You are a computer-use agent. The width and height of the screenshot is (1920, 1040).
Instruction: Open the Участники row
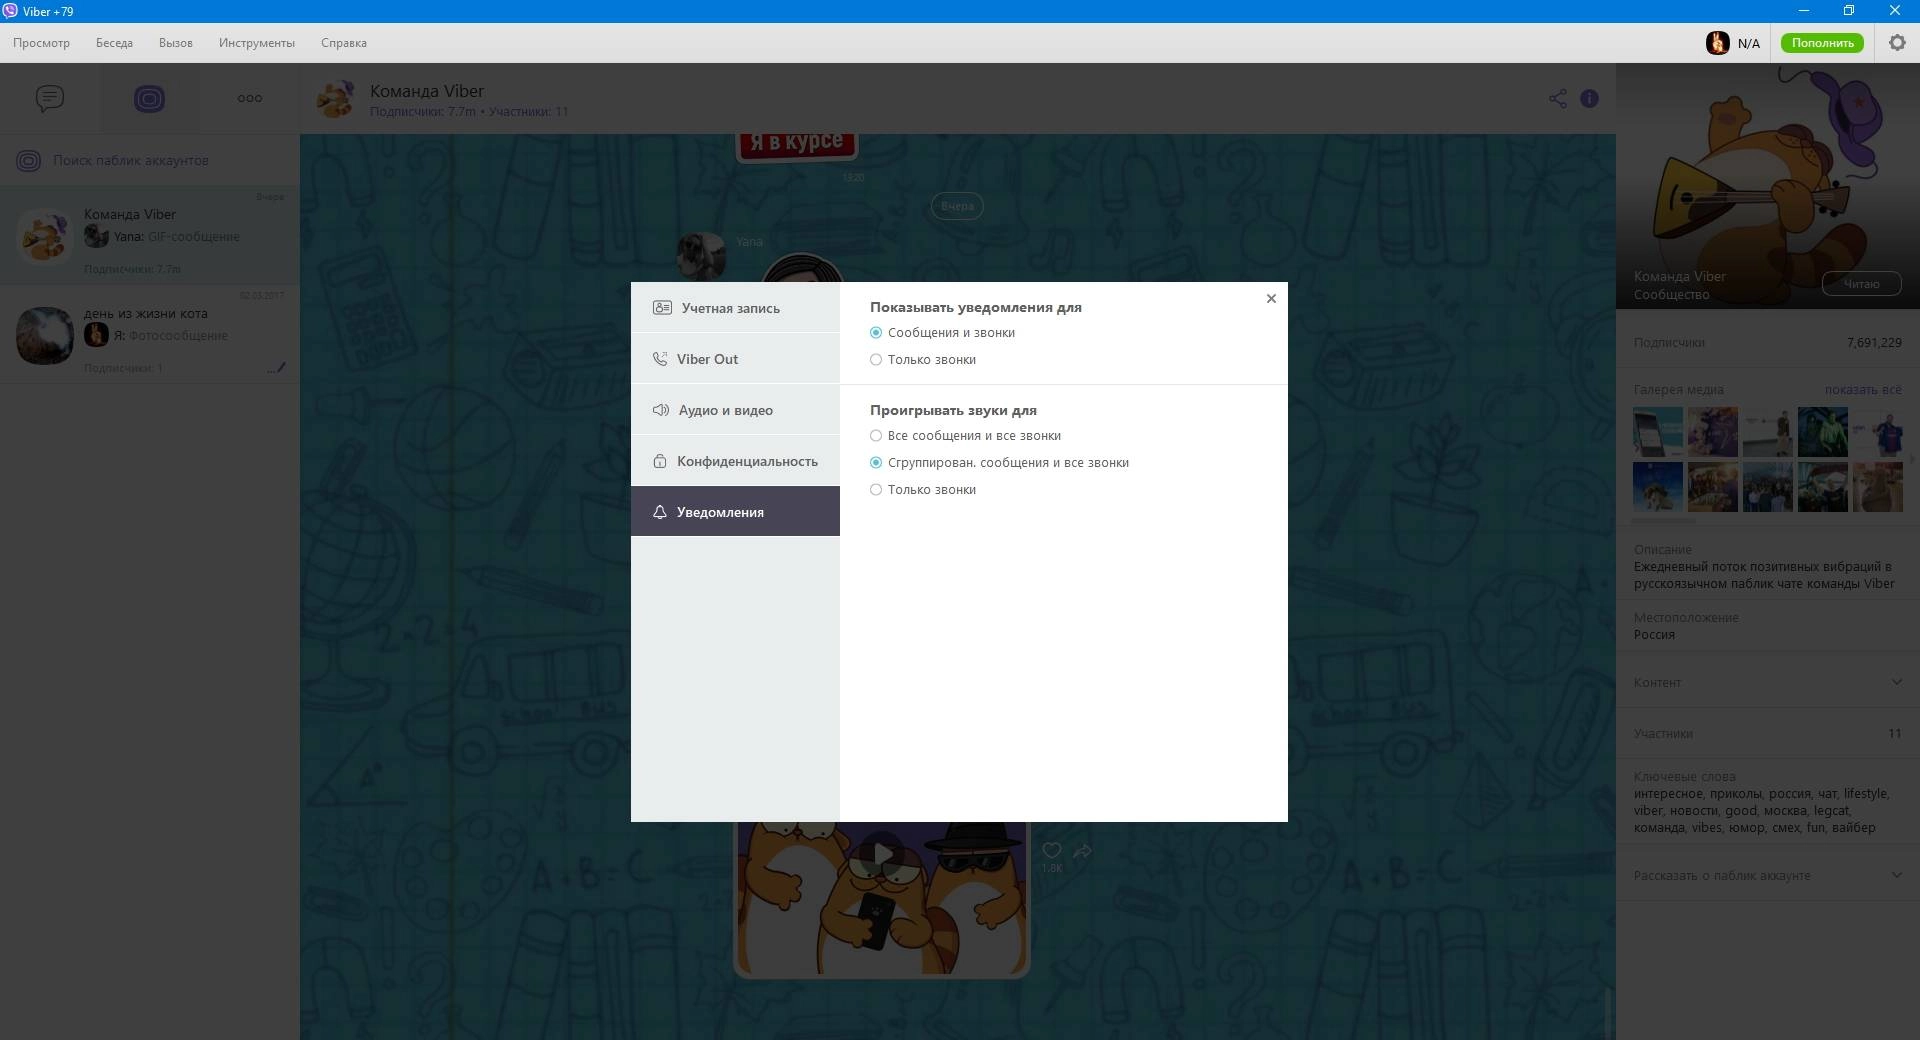1768,733
